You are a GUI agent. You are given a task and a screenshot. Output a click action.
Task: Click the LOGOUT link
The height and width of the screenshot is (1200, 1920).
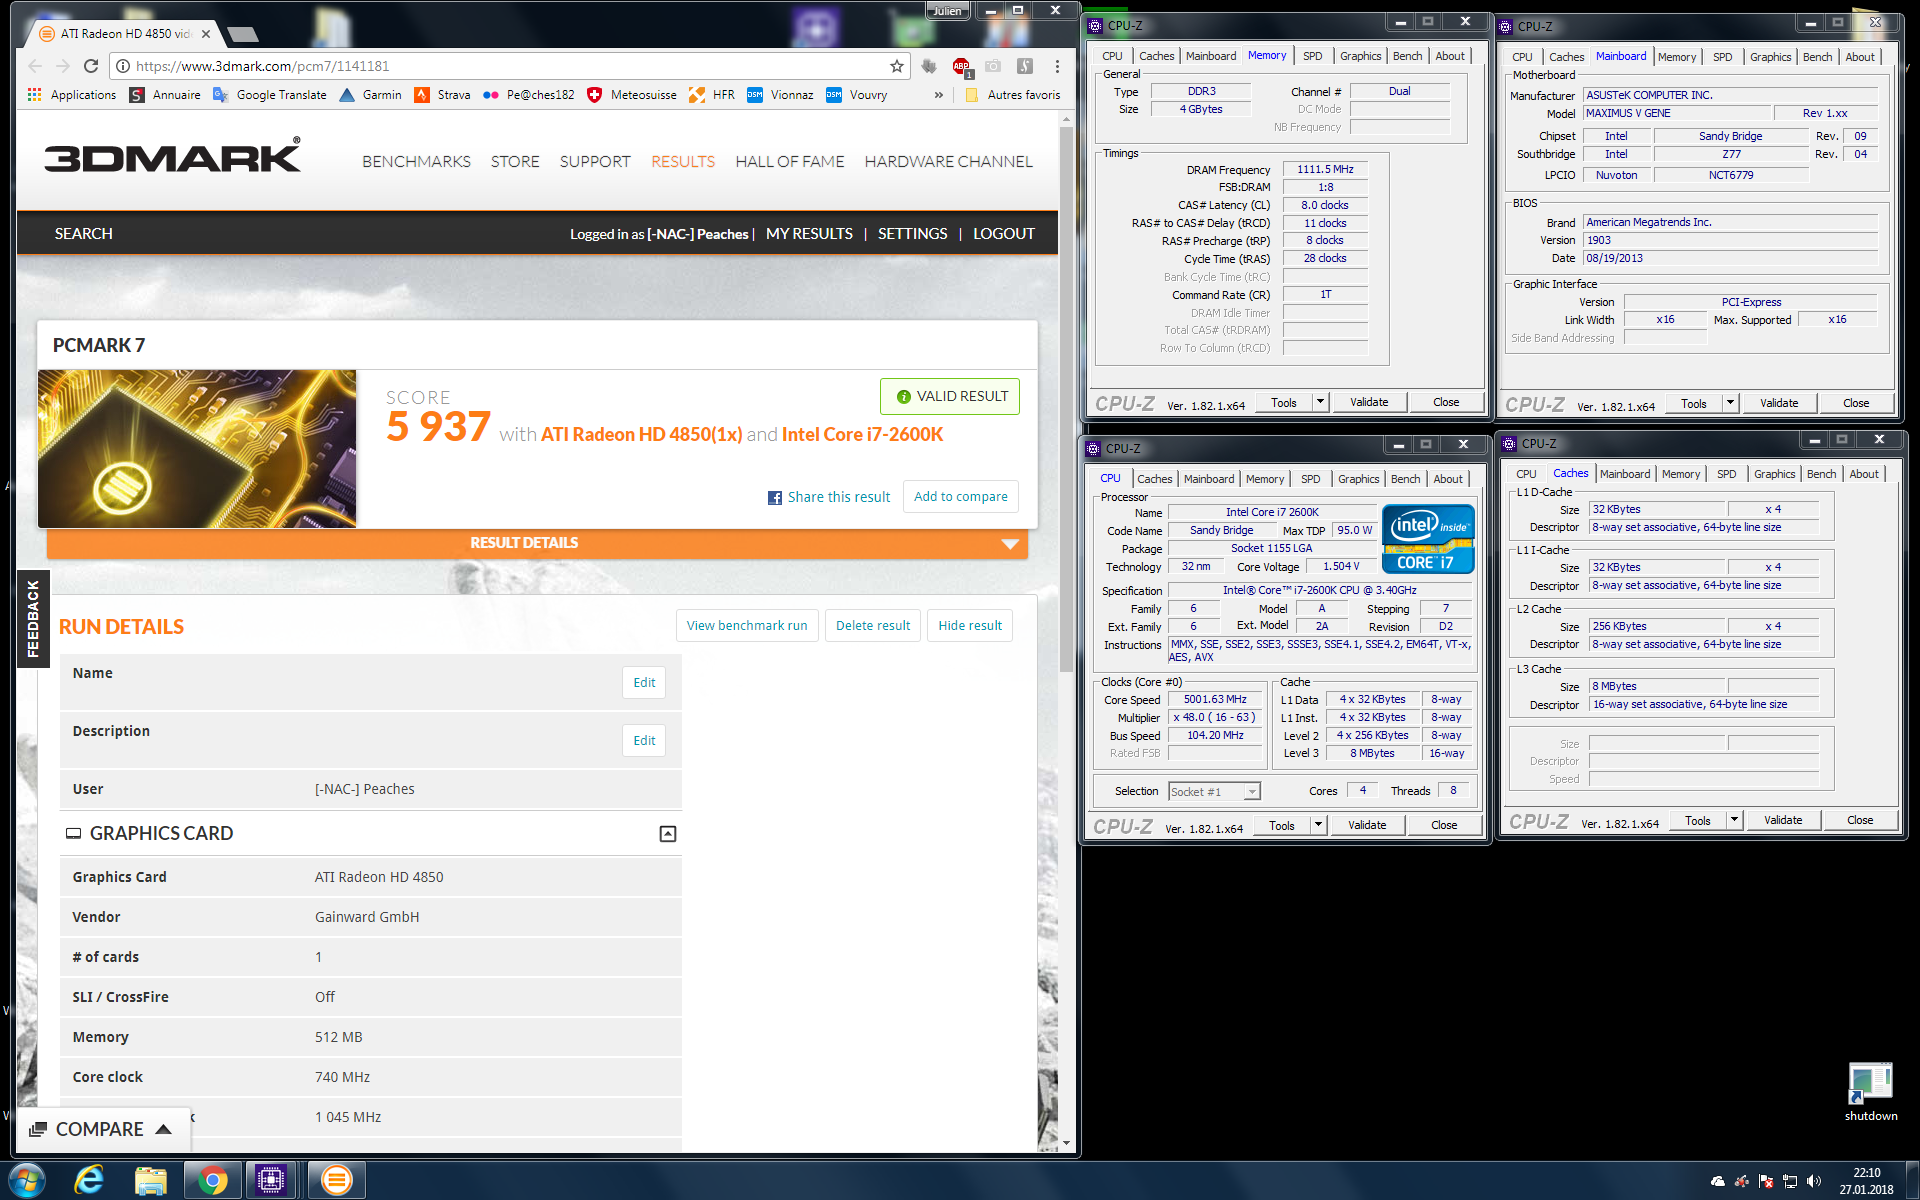click(1004, 234)
